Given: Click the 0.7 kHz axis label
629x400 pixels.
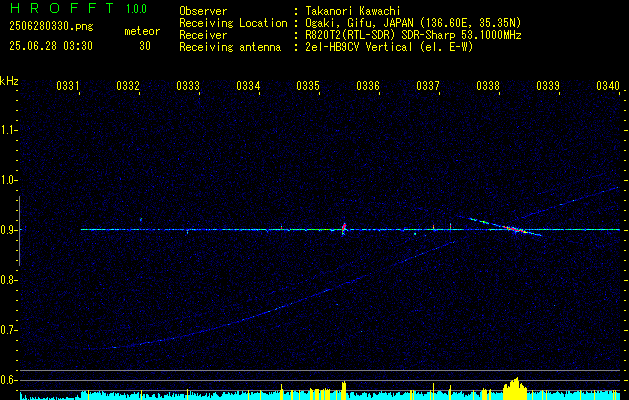Looking at the screenshot, I should click(x=9, y=330).
